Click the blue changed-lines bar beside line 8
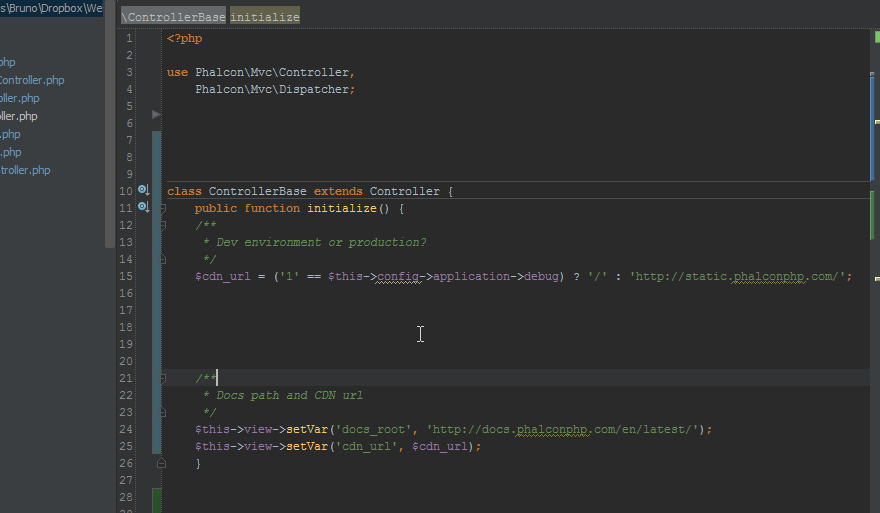 [x=157, y=157]
